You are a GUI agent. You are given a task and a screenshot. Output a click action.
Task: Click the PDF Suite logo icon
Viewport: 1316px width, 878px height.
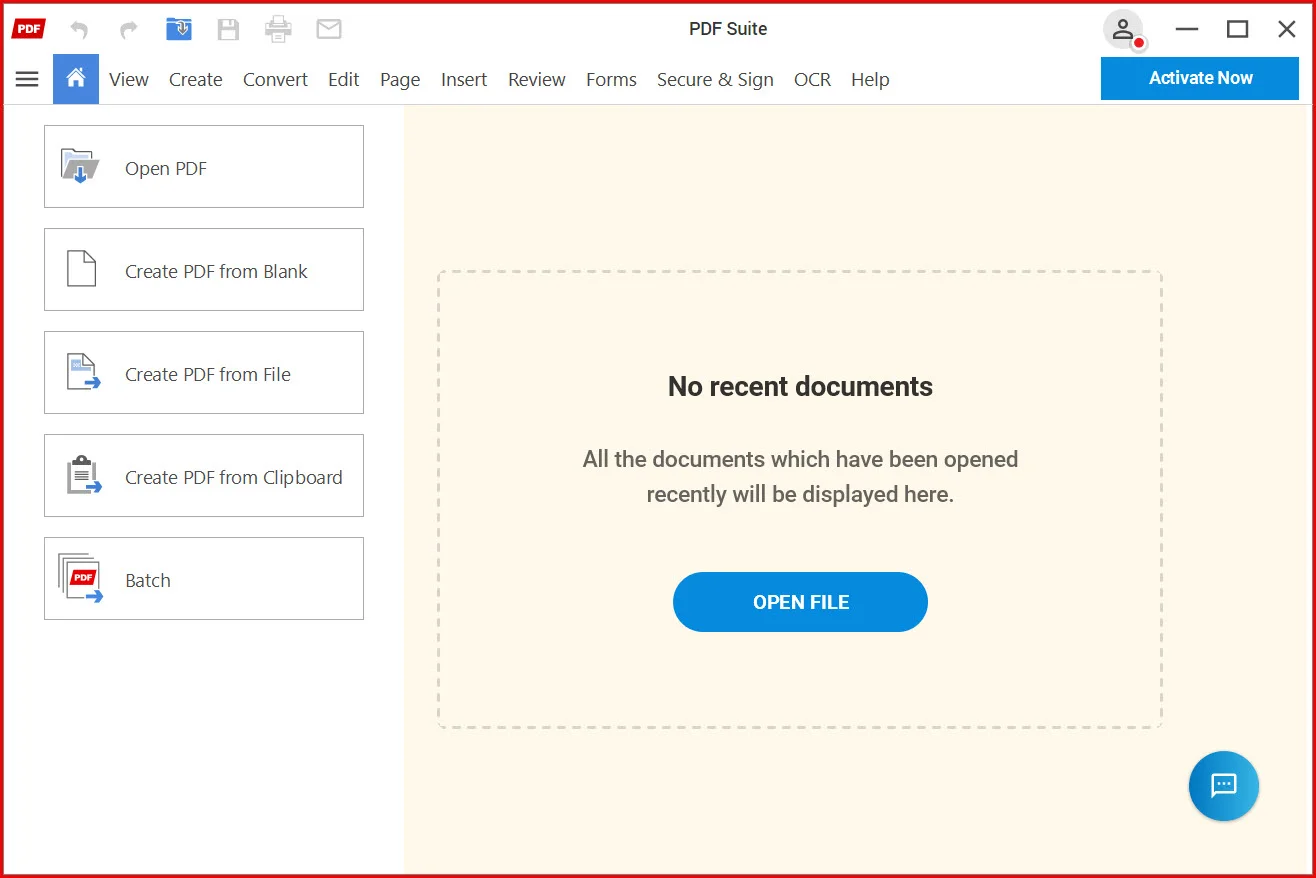pos(28,29)
